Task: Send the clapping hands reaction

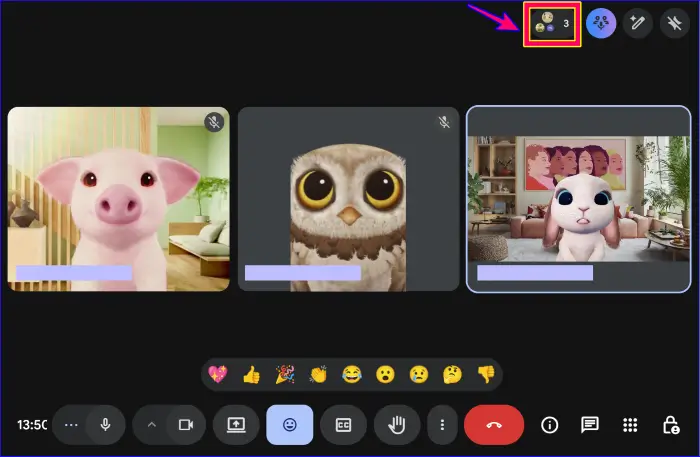Action: click(318, 374)
